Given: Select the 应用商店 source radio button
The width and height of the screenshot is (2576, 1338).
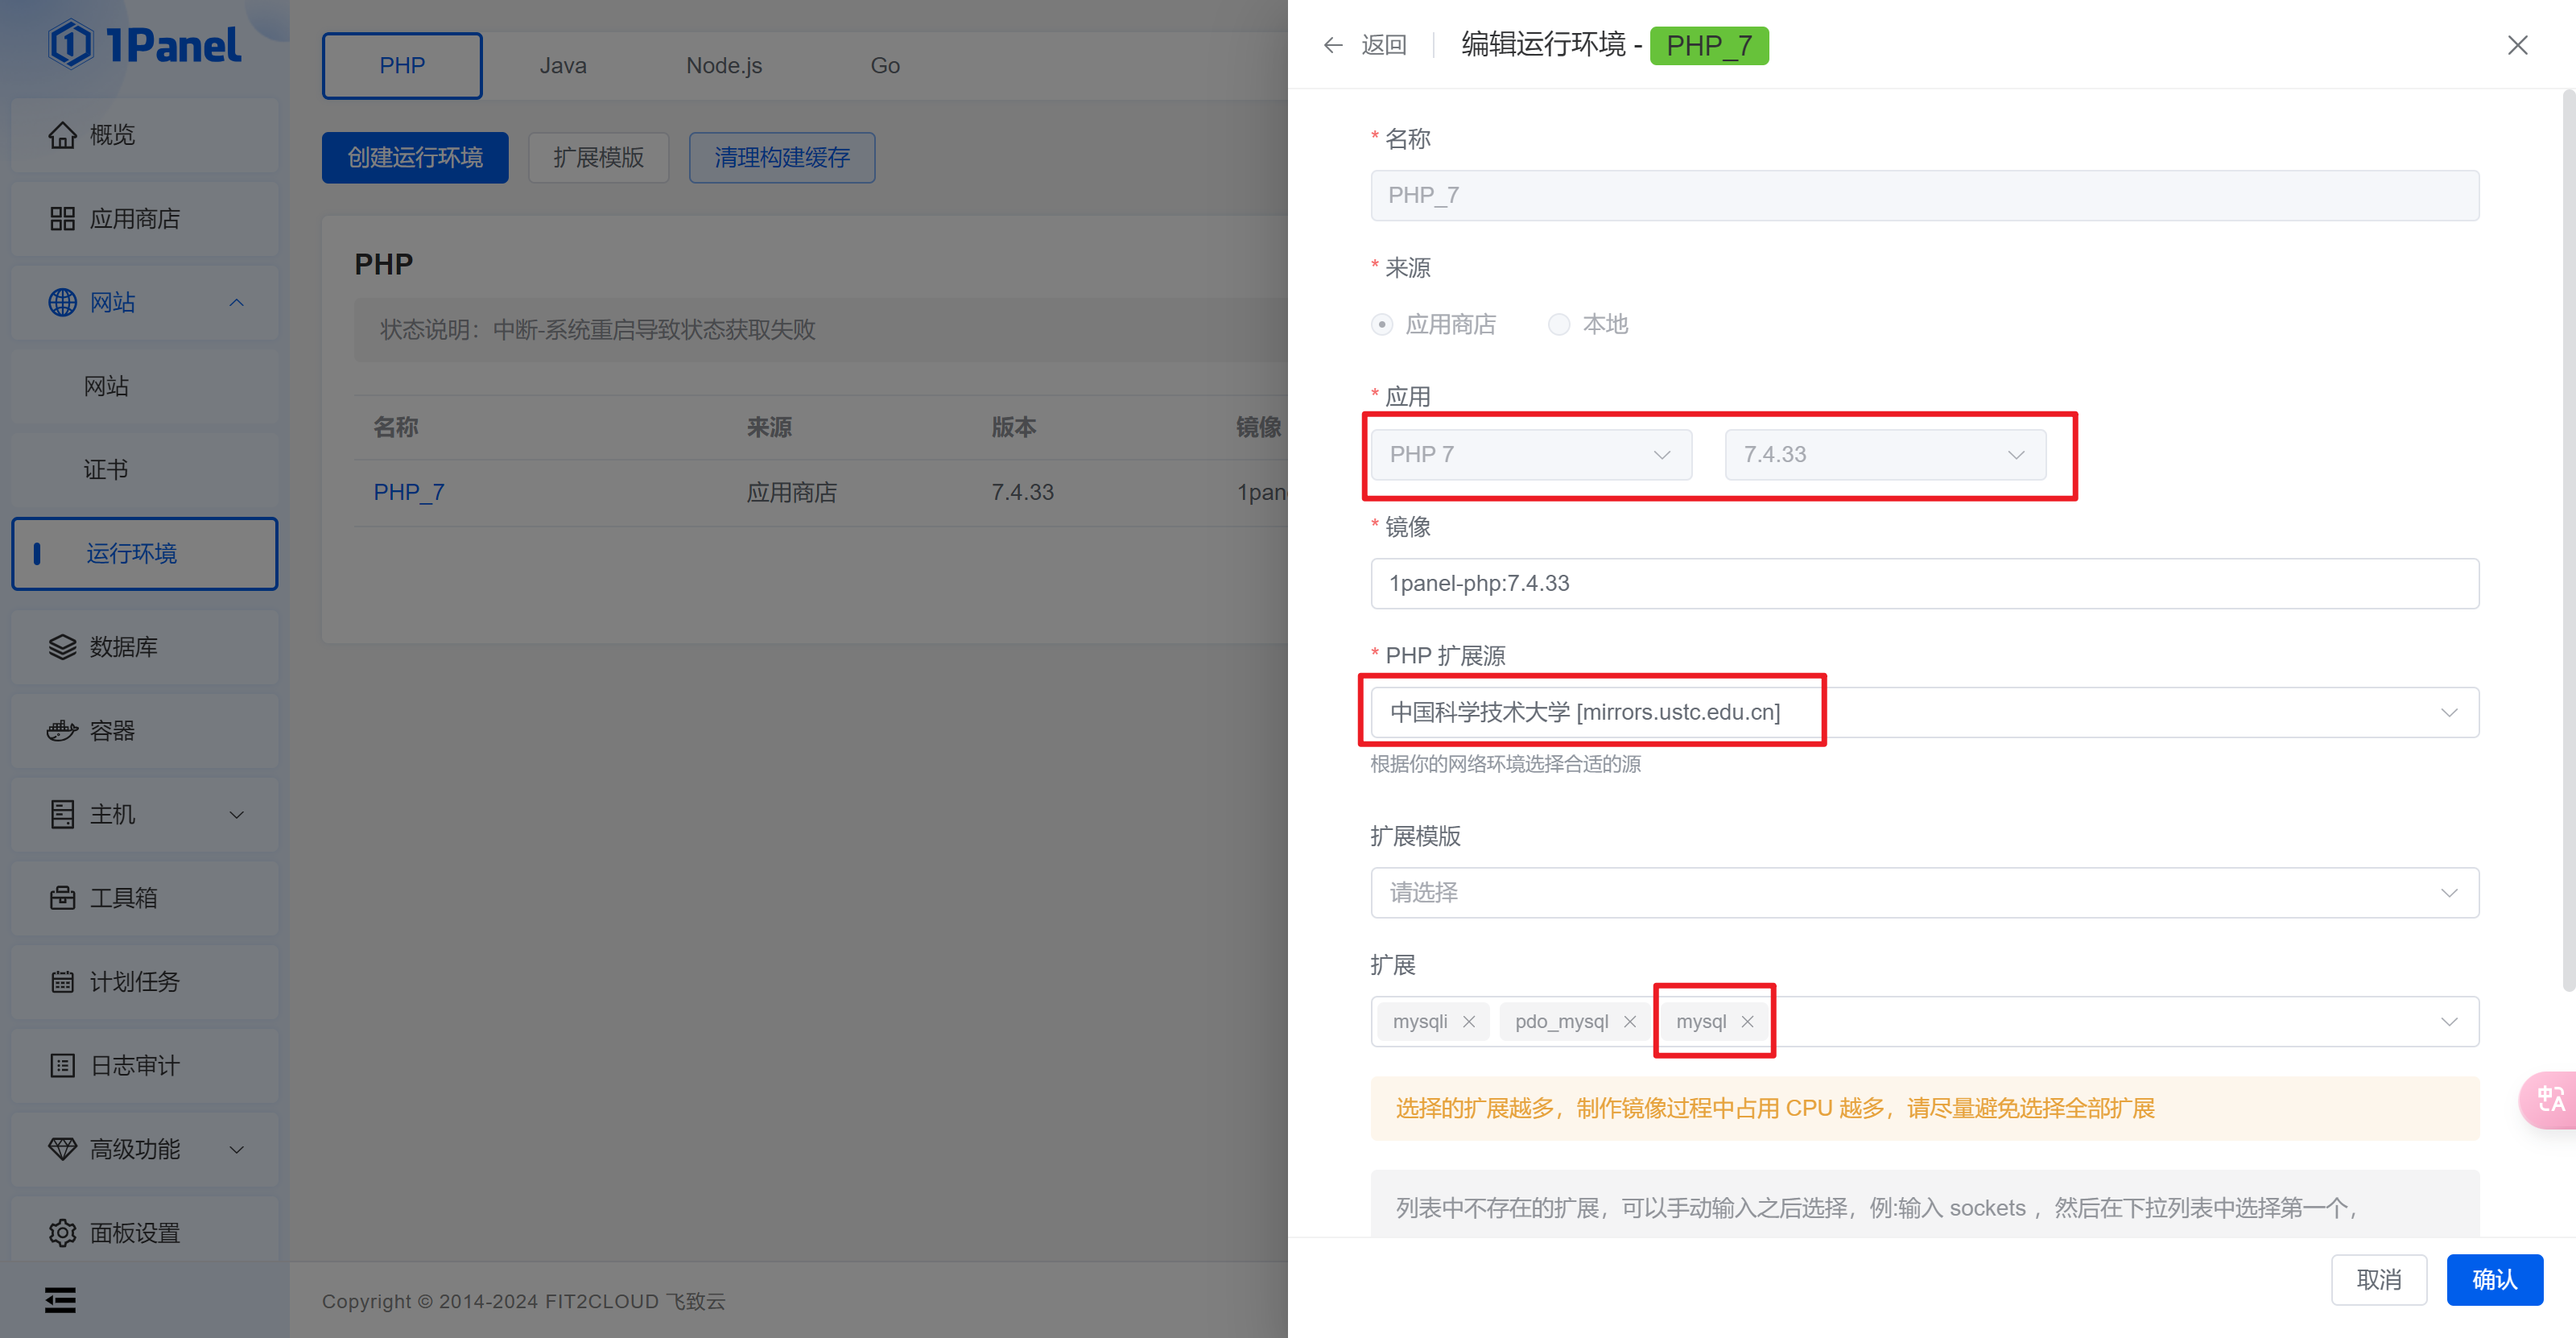Looking at the screenshot, I should (x=1381, y=324).
